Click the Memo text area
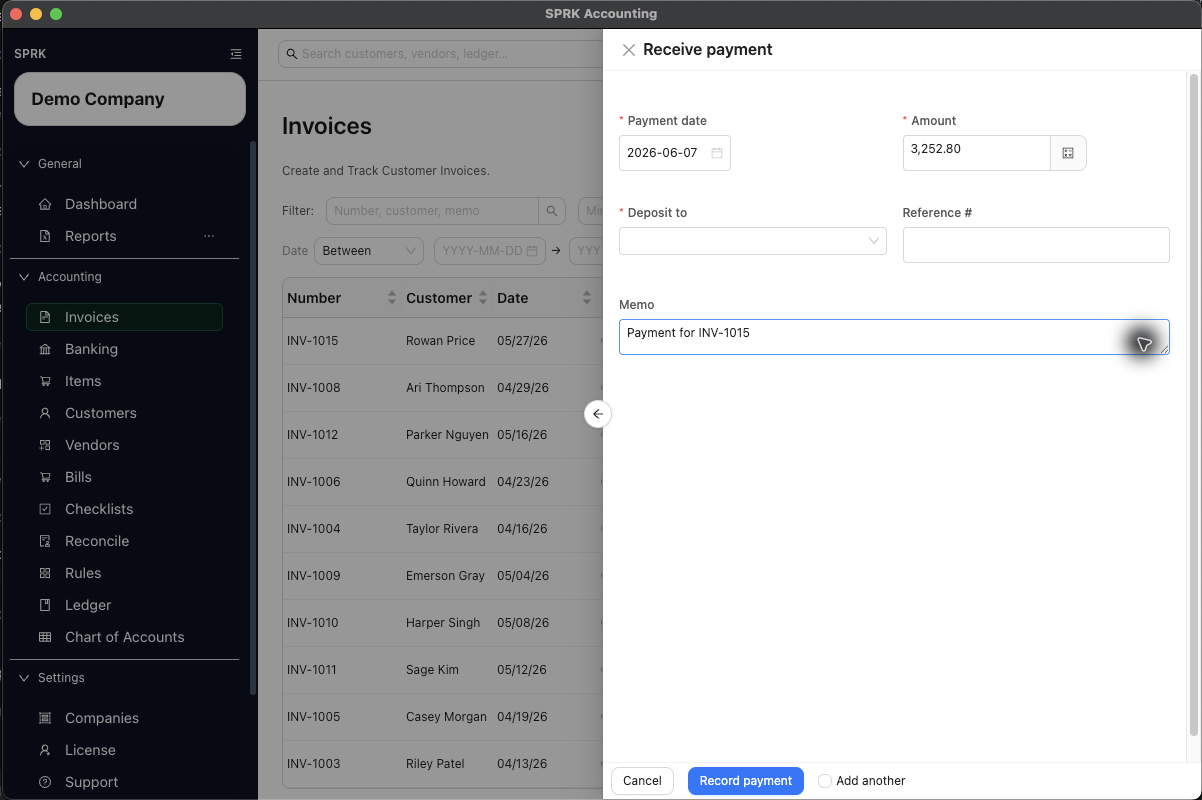 tap(894, 337)
